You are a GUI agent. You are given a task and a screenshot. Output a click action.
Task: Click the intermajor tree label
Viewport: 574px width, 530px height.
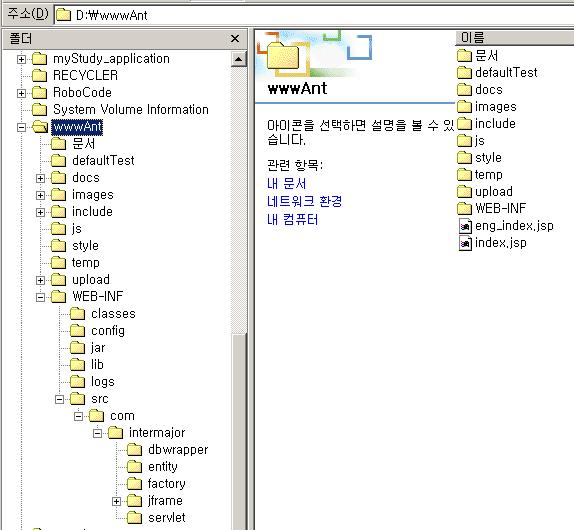(157, 433)
